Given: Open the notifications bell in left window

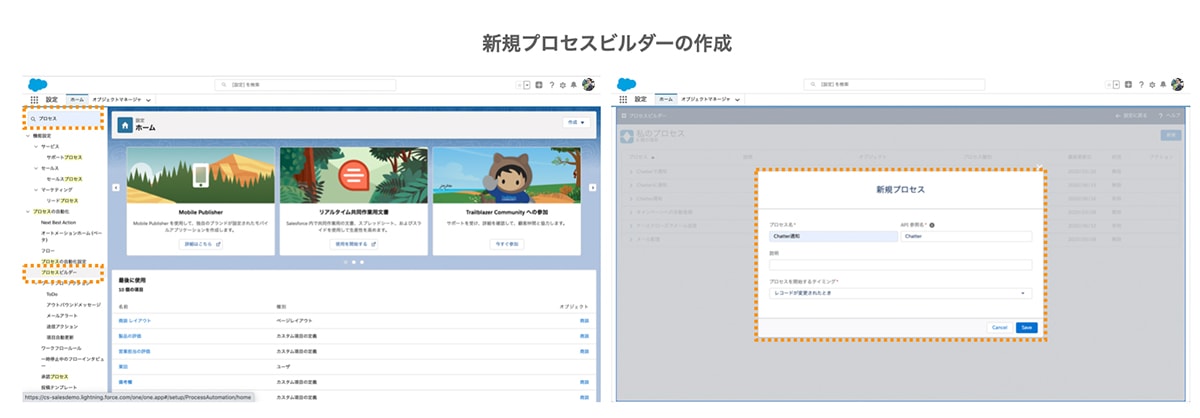Looking at the screenshot, I should 573,85.
